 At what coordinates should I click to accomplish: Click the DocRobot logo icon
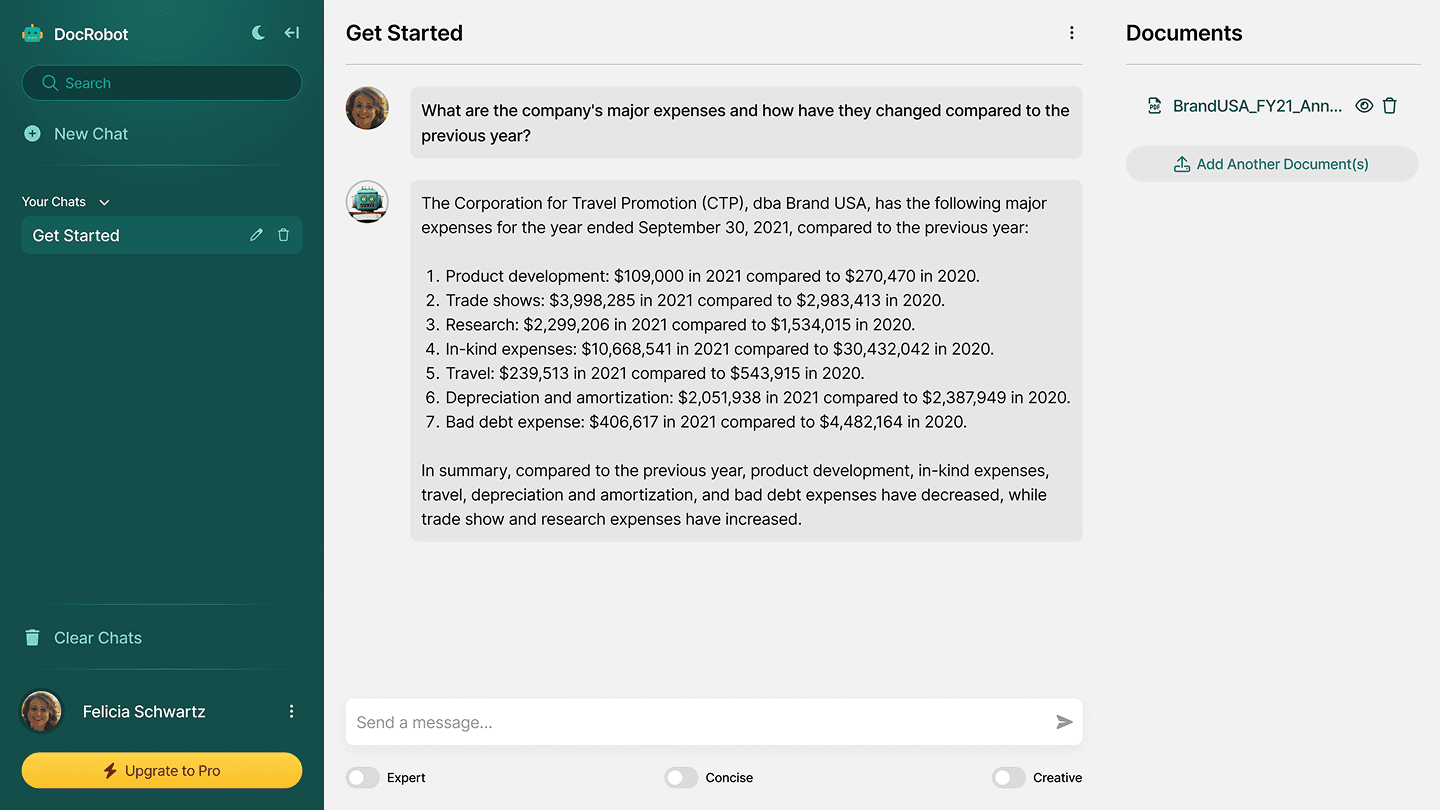33,33
